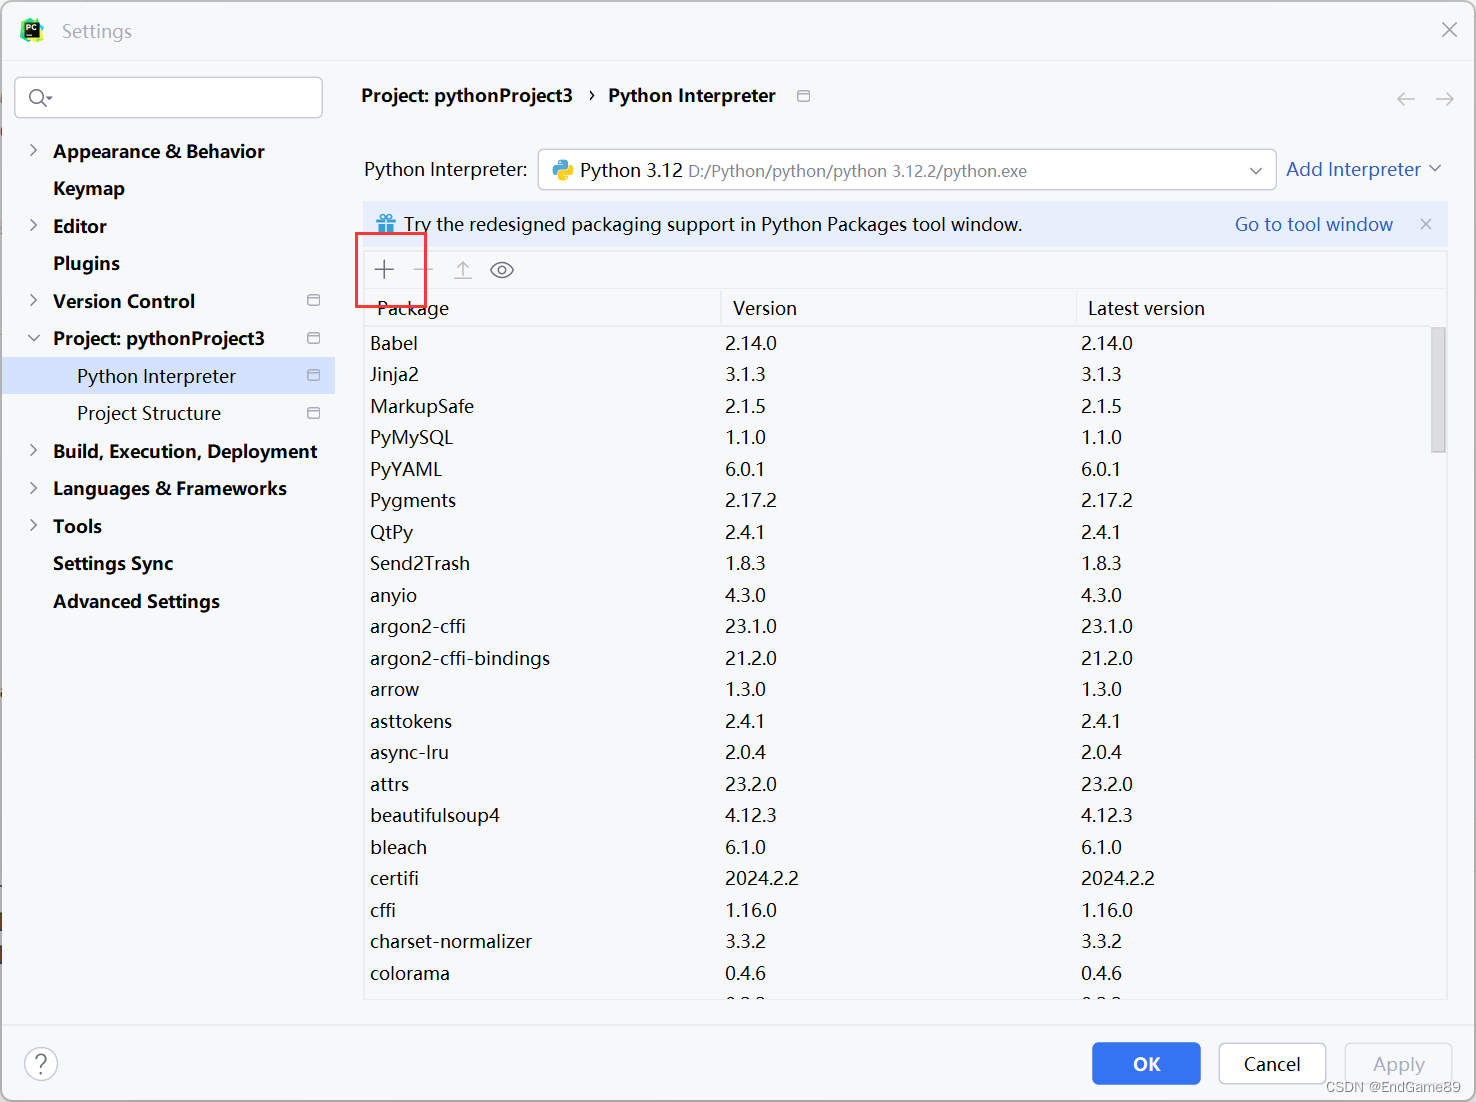Open Keymap settings
The height and width of the screenshot is (1102, 1476).
(89, 188)
